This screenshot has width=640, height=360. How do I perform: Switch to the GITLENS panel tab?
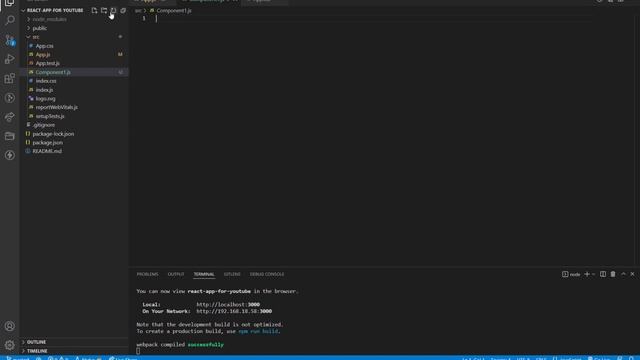[x=232, y=274]
